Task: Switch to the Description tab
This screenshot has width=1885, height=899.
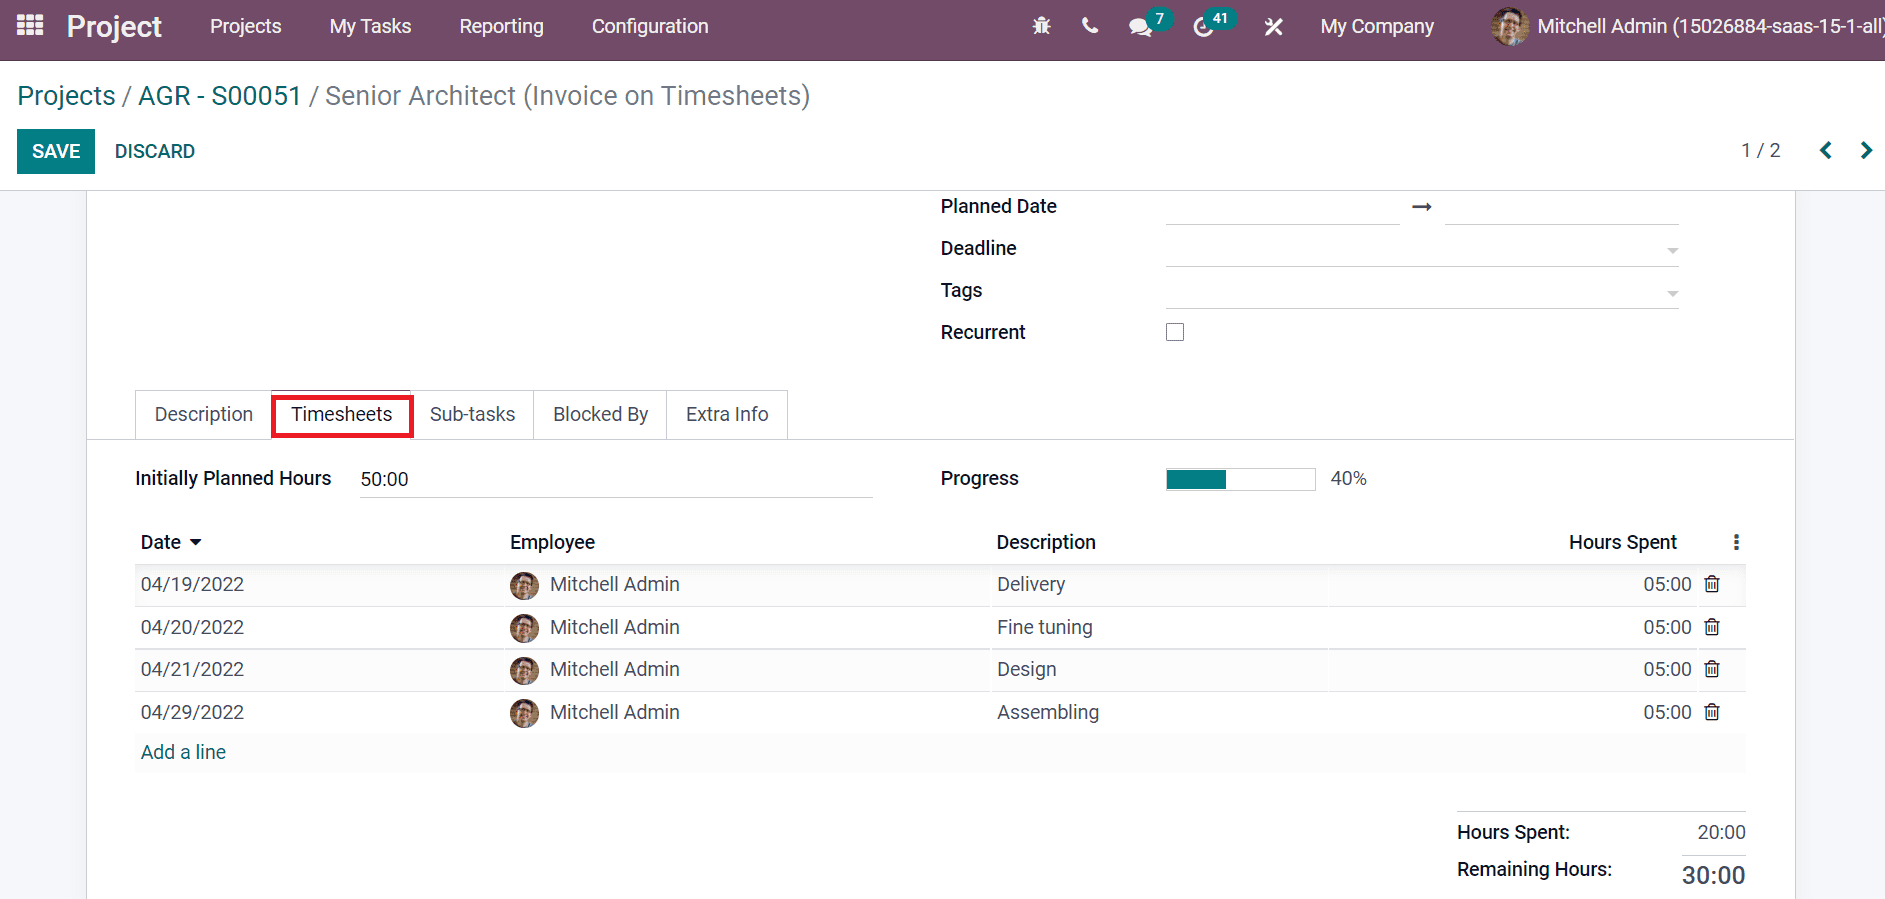Action: [x=204, y=414]
